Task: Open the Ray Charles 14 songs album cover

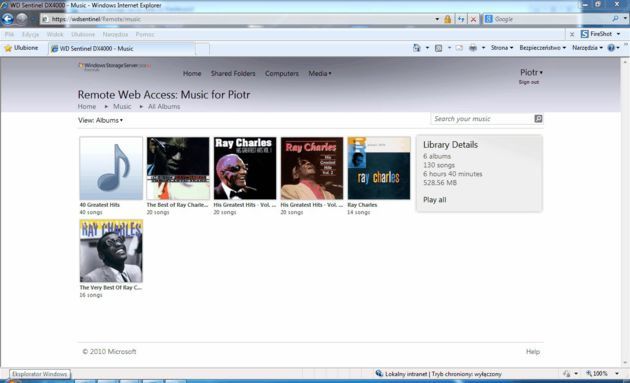Action: coord(379,168)
